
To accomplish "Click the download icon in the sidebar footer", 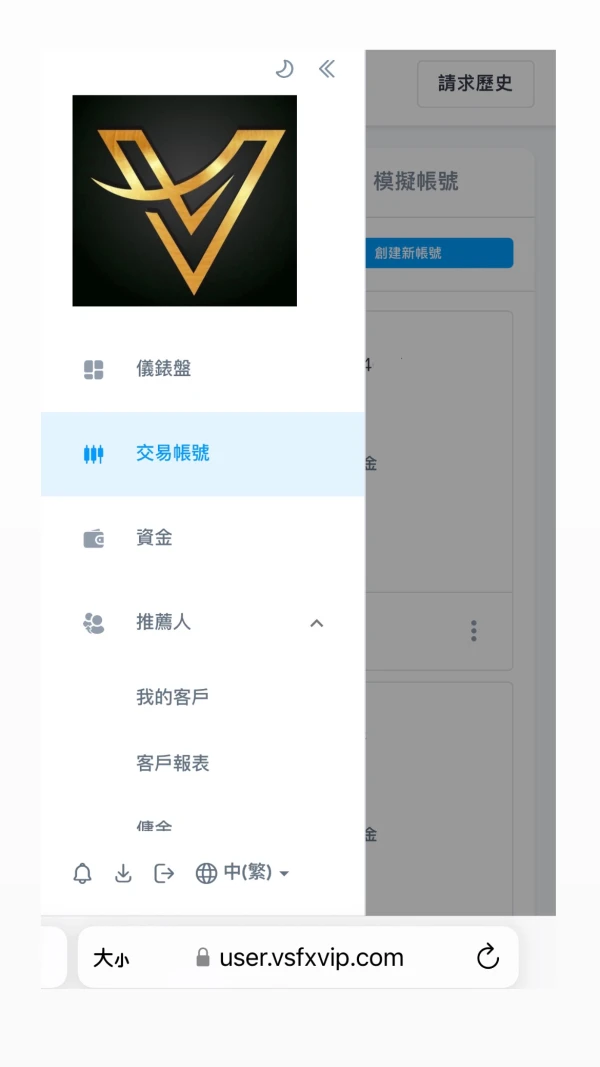I will tap(123, 873).
